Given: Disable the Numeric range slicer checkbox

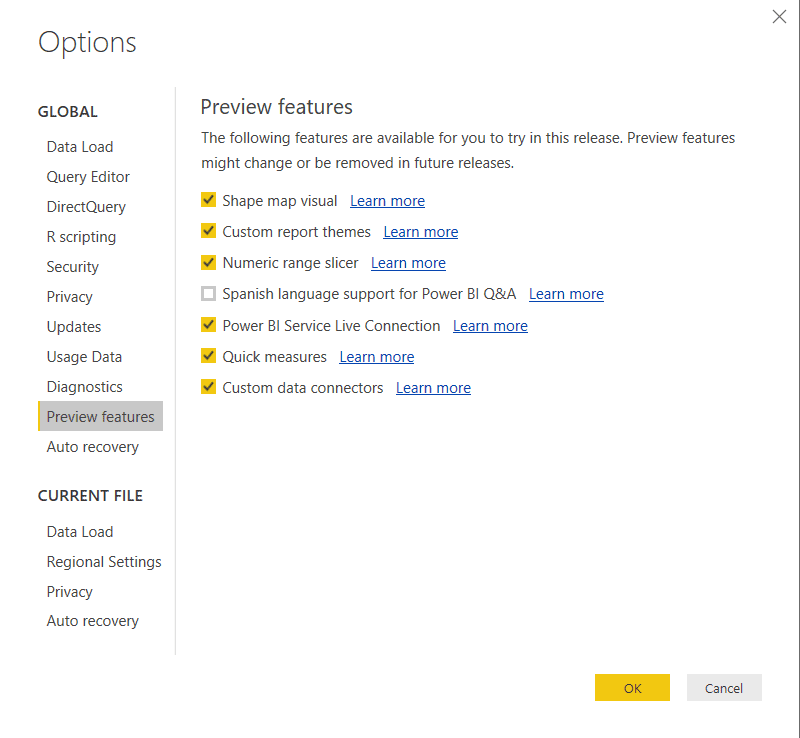Looking at the screenshot, I should (x=208, y=262).
